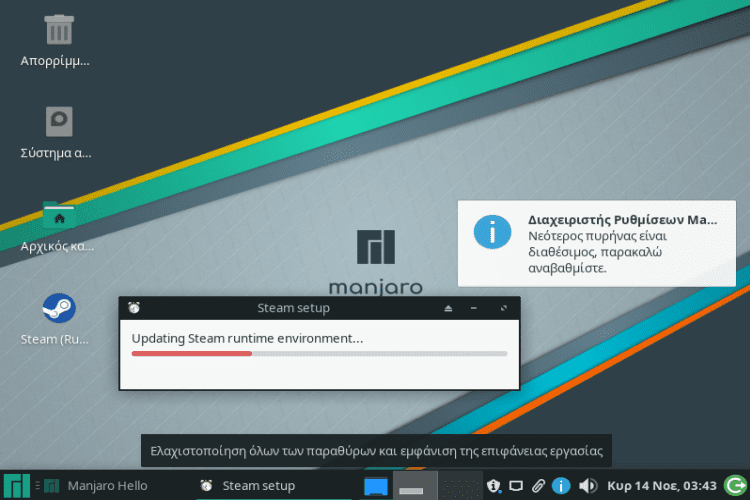Click the Updating Steam runtime environment text
This screenshot has width=750, height=500.
pos(247,338)
